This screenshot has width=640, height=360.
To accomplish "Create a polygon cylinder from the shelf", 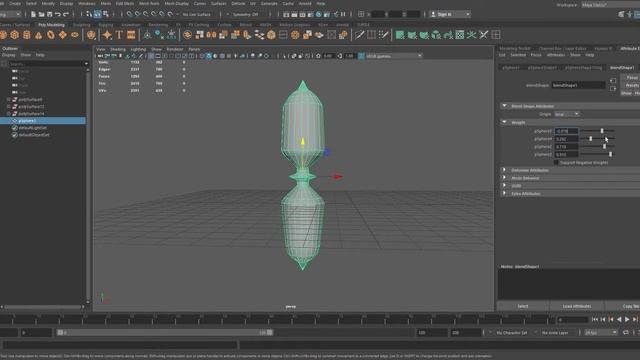I will [27, 35].
